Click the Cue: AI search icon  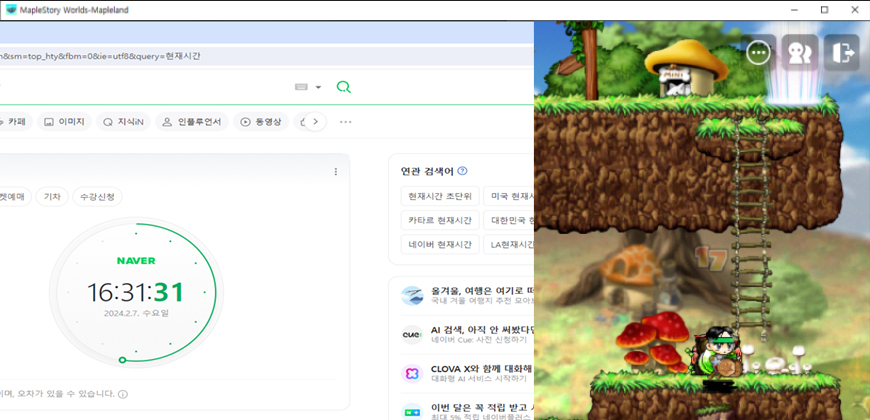(411, 334)
